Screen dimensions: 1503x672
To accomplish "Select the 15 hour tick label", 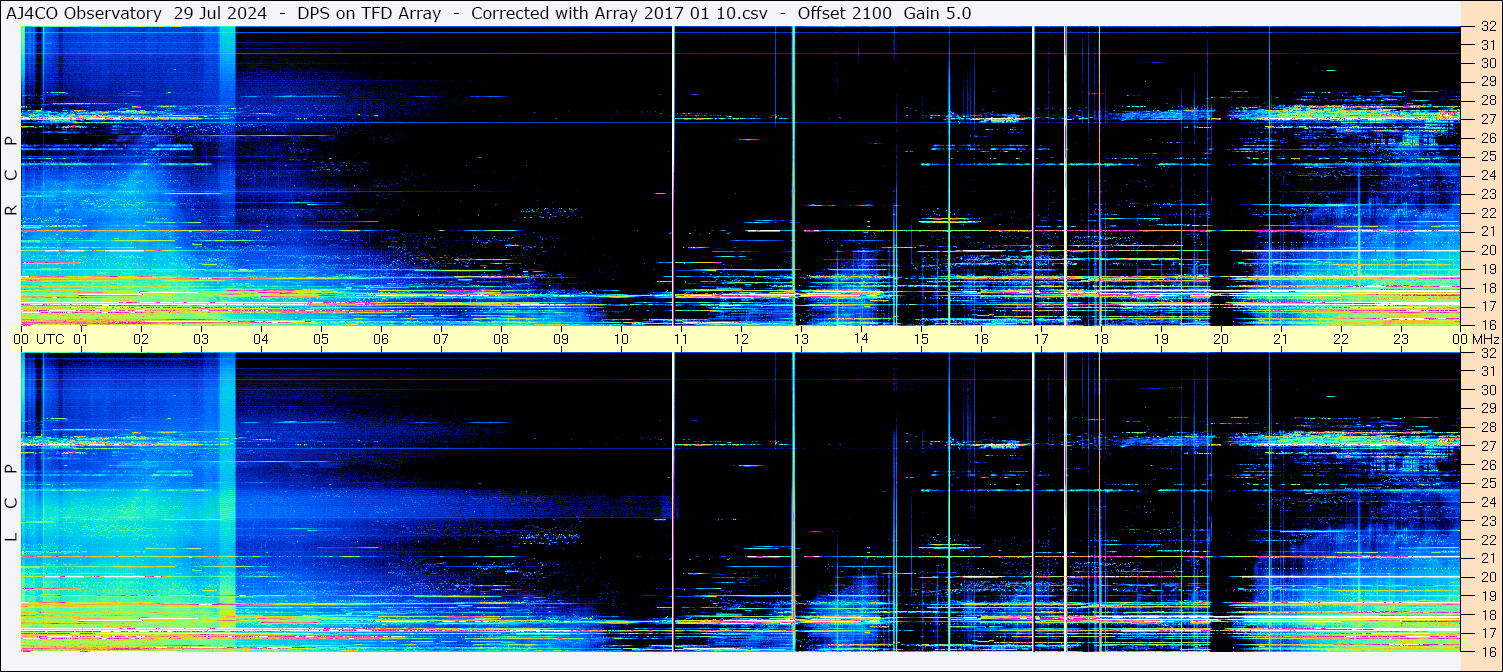I will click(921, 339).
